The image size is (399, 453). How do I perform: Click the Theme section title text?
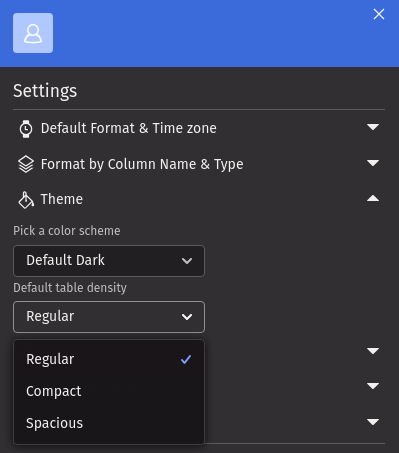tap(62, 199)
